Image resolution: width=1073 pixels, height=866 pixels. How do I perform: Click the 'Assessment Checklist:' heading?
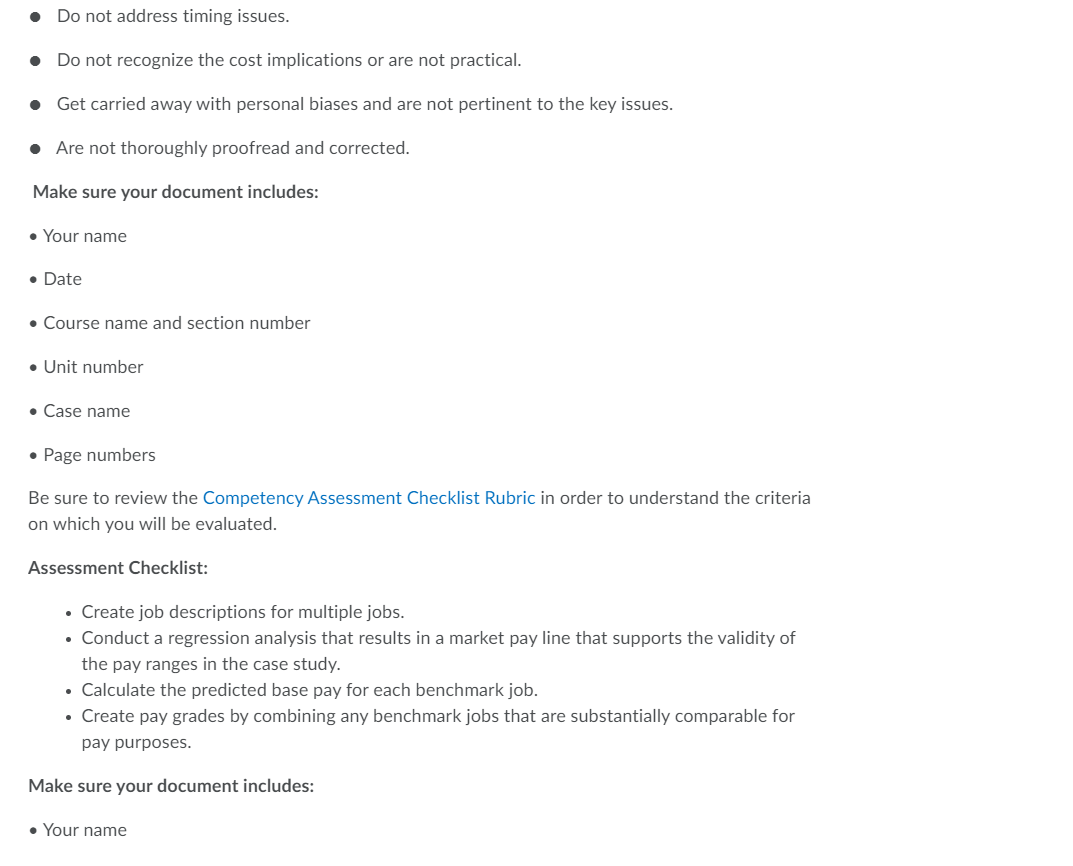tap(118, 568)
